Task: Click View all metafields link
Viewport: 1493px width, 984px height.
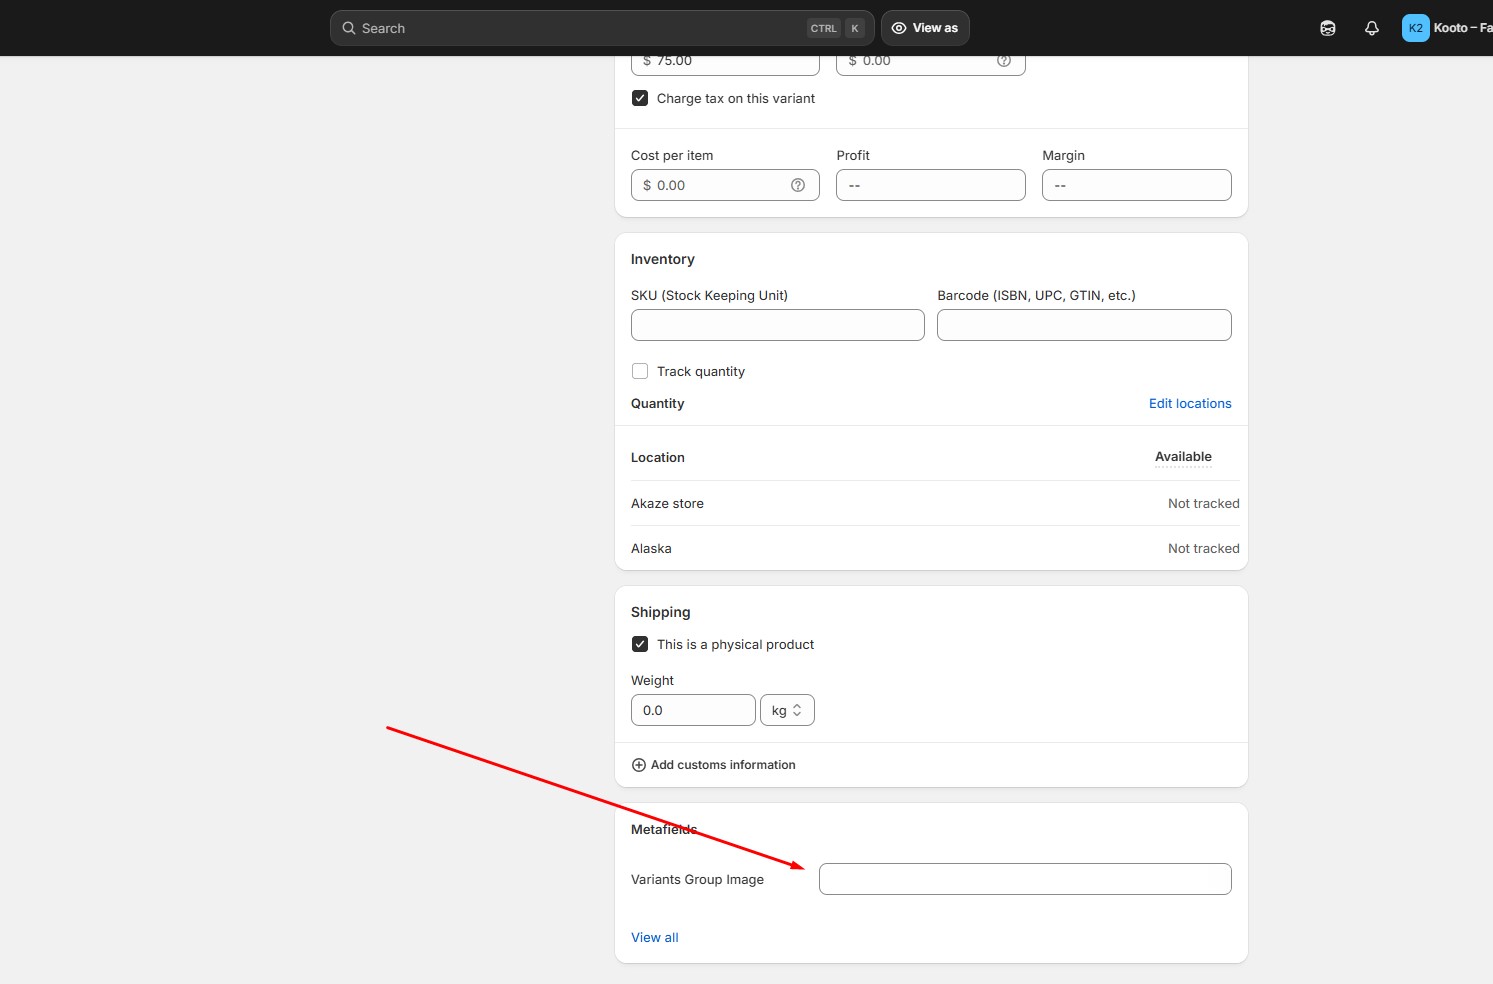Action: (x=654, y=938)
